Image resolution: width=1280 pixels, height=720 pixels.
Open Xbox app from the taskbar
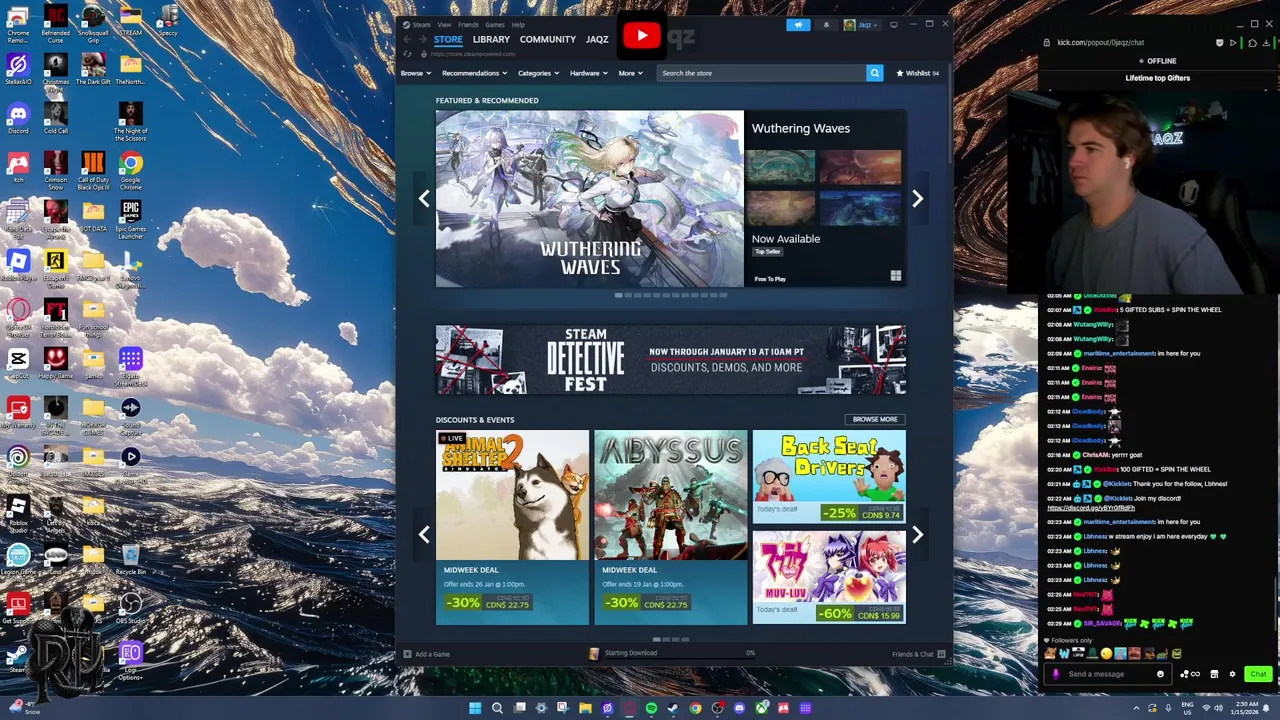[761, 708]
